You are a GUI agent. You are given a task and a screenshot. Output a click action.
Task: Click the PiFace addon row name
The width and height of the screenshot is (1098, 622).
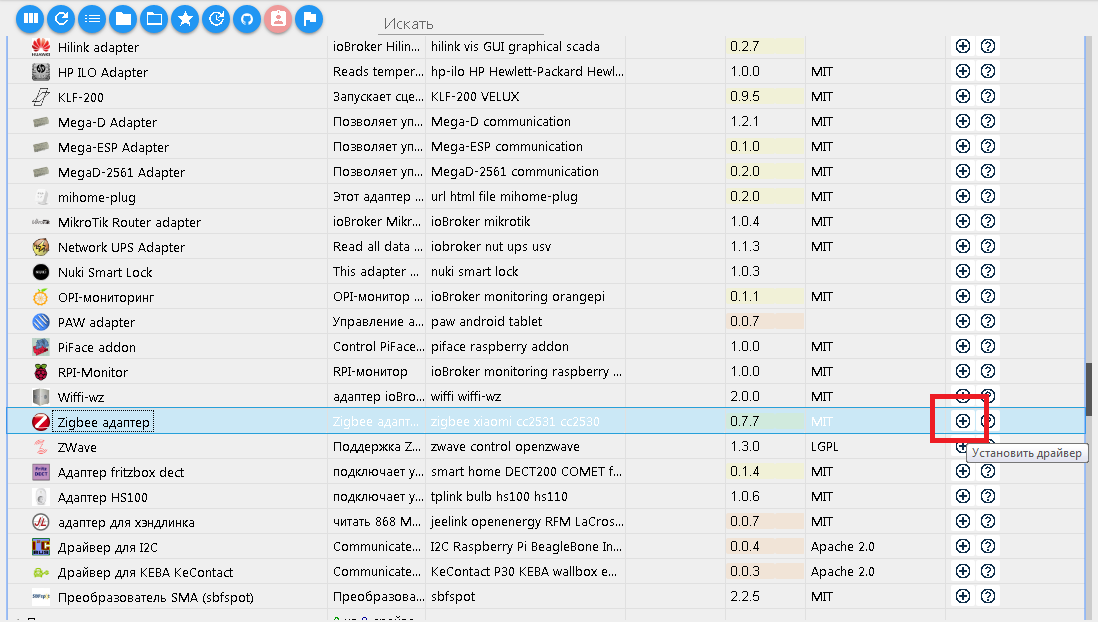[97, 347]
